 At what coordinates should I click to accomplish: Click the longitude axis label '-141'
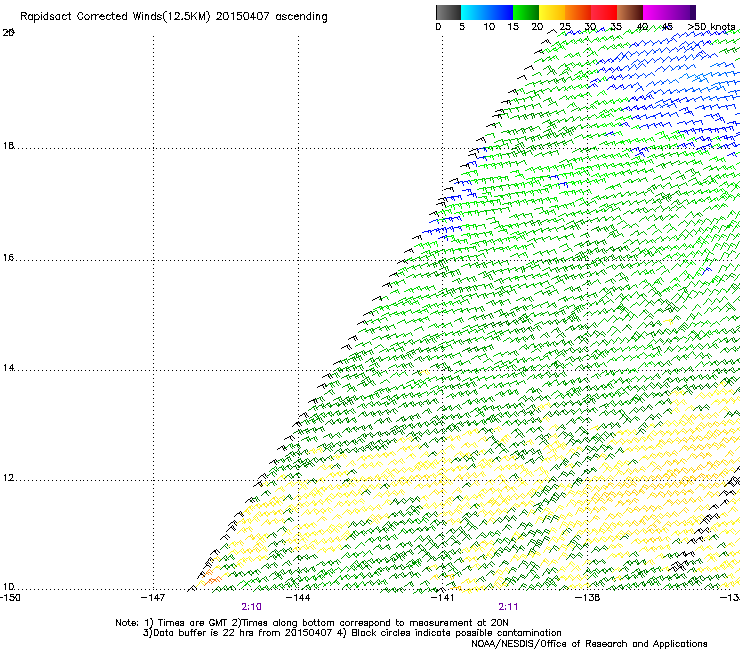pyautogui.click(x=443, y=598)
